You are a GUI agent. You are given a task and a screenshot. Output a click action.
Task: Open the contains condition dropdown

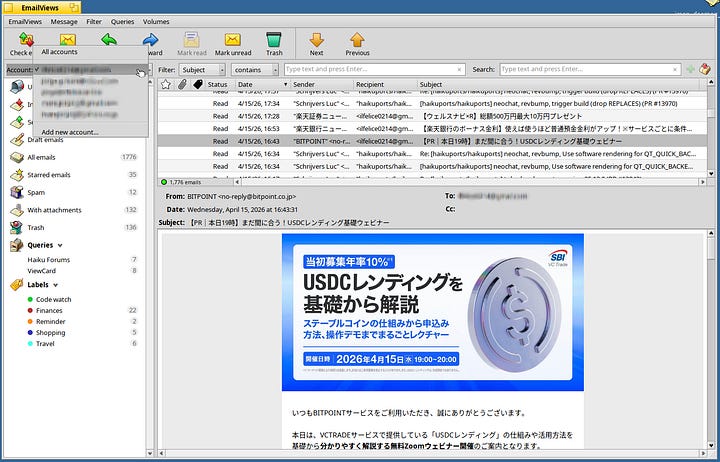[255, 70]
